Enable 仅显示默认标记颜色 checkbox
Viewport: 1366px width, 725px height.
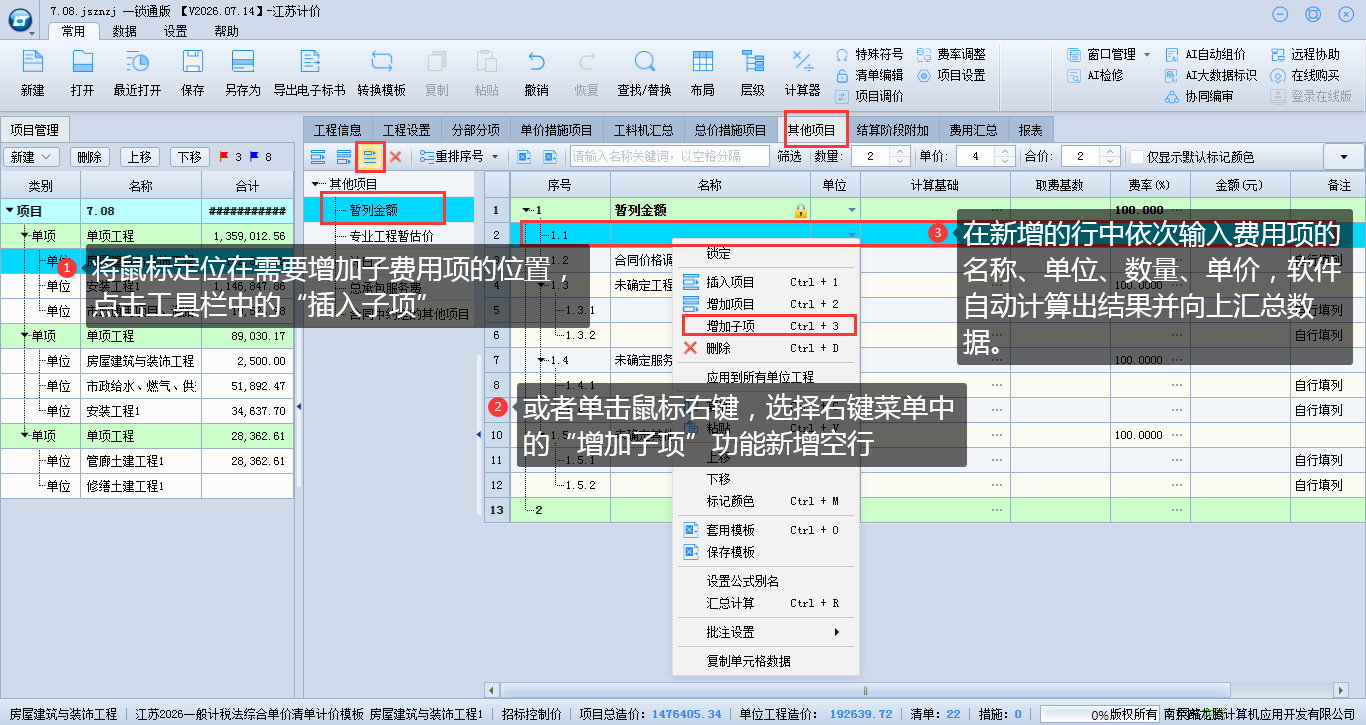(x=1136, y=157)
